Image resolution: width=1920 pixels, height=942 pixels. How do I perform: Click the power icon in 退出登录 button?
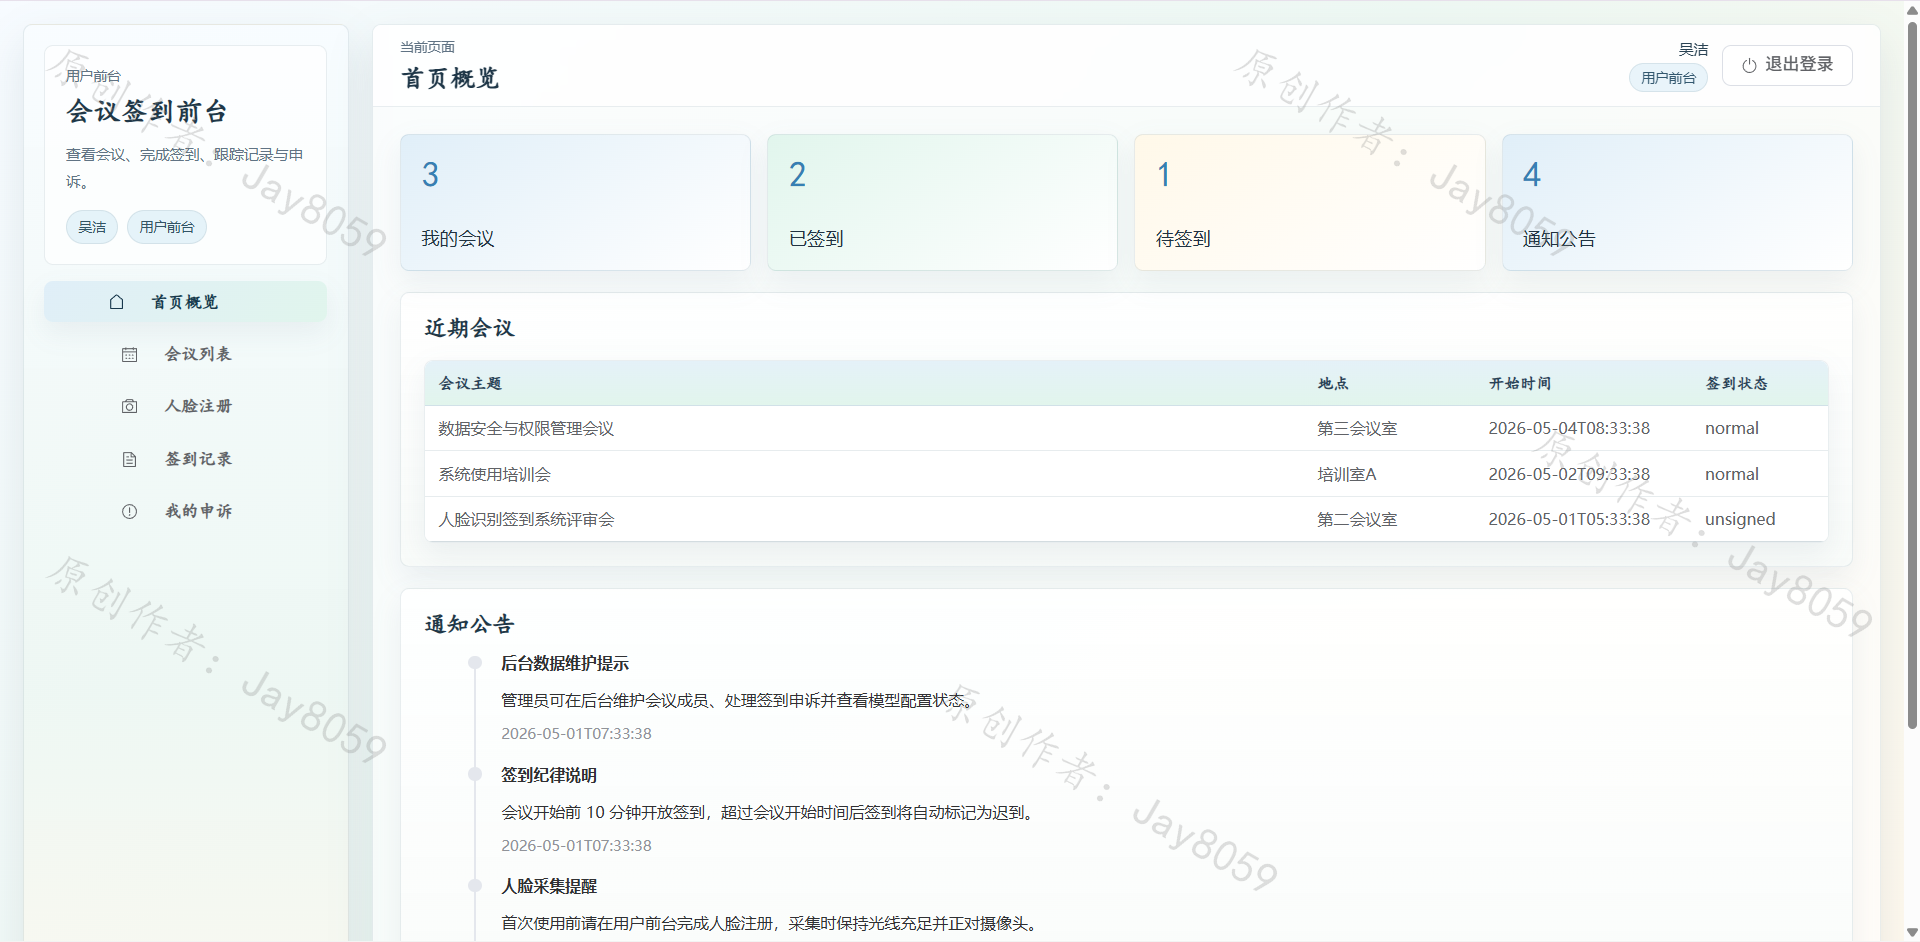(x=1749, y=66)
